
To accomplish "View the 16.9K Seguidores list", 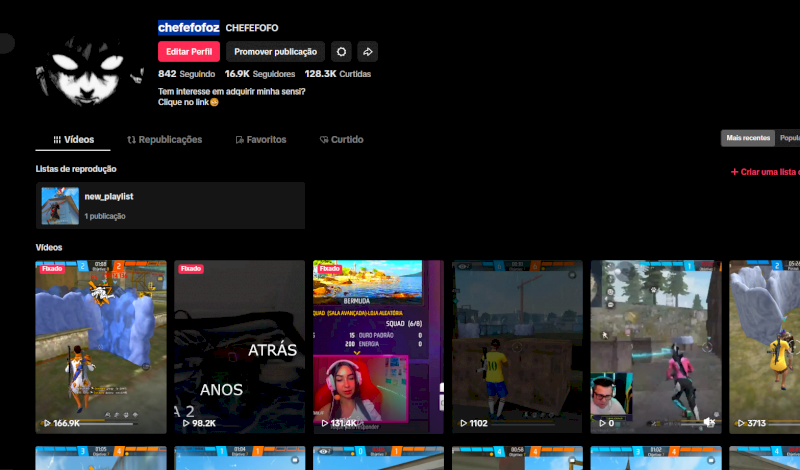I will tap(259, 74).
